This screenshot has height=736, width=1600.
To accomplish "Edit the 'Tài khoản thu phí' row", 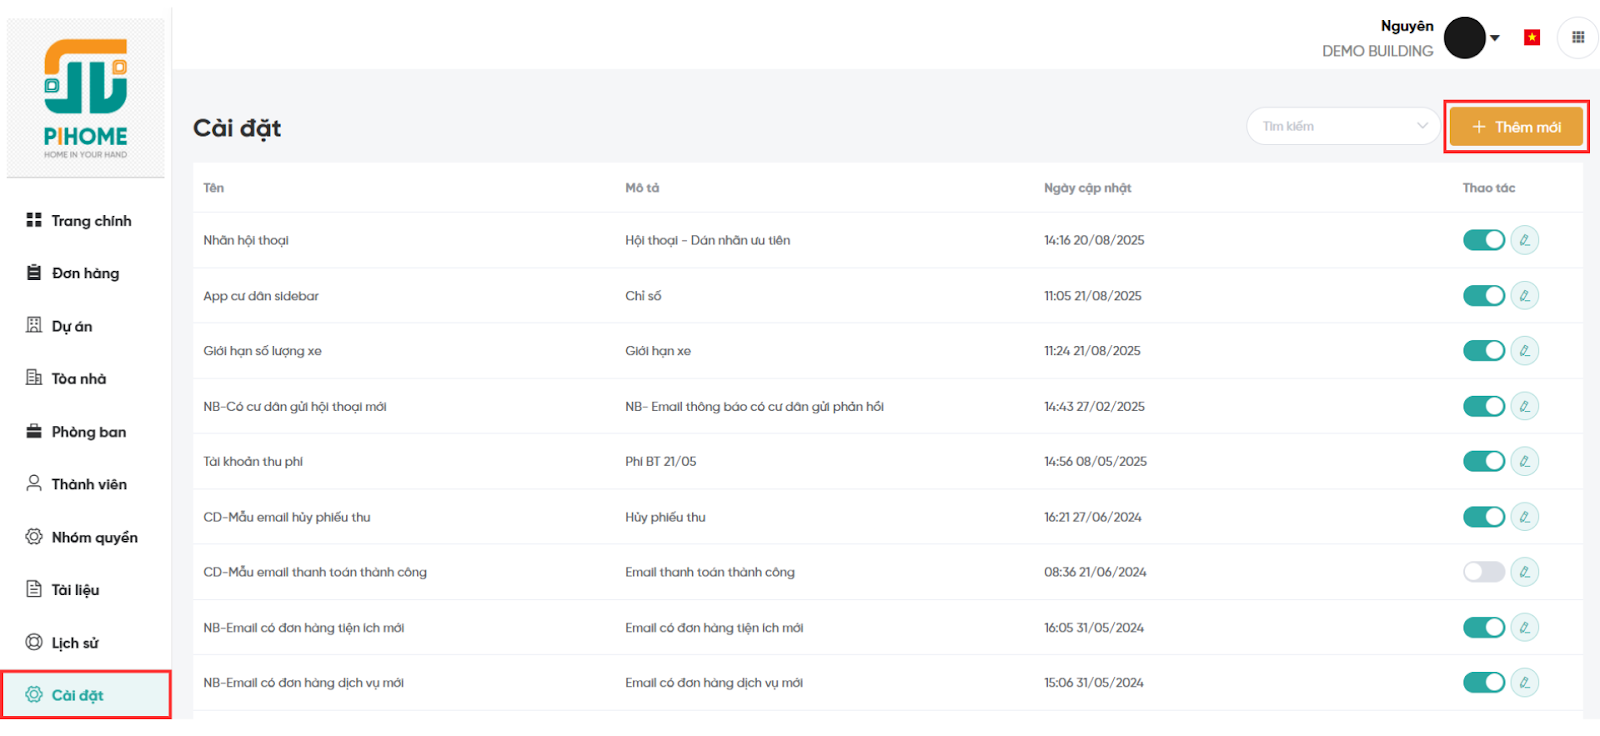I will [x=1524, y=461].
